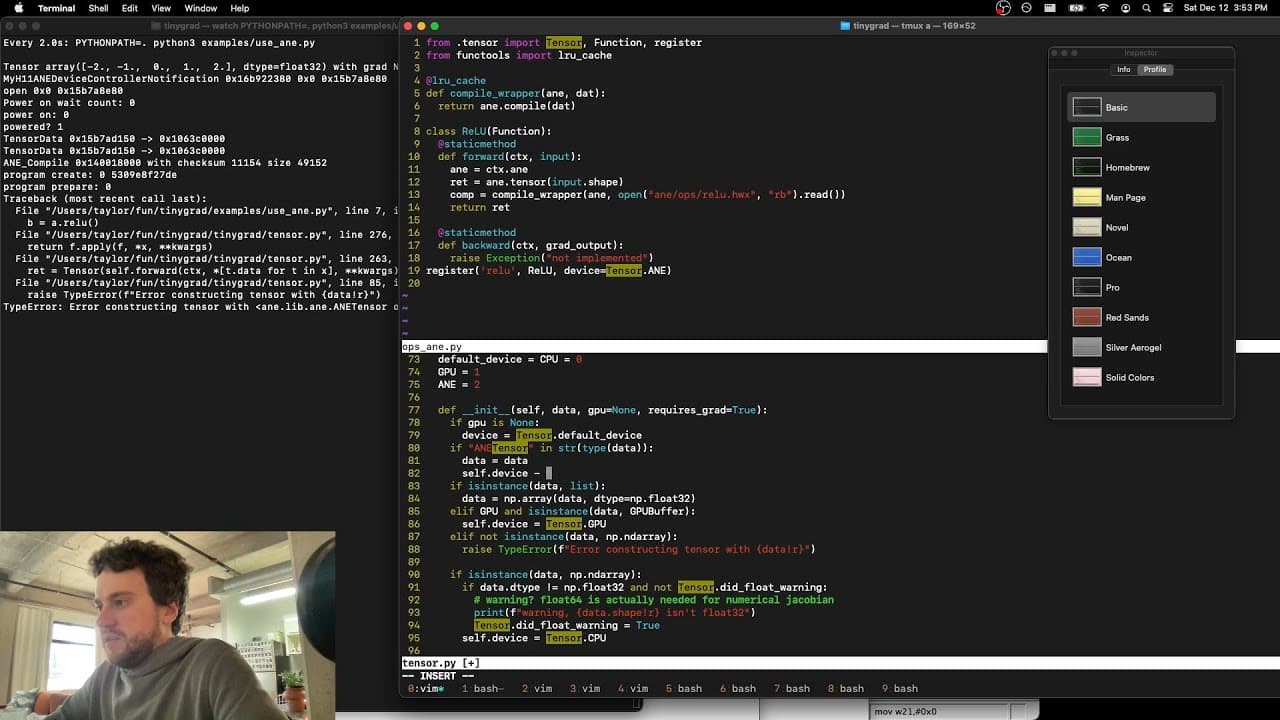Select the Homebrew profile
1280x720 pixels.
1141,167
